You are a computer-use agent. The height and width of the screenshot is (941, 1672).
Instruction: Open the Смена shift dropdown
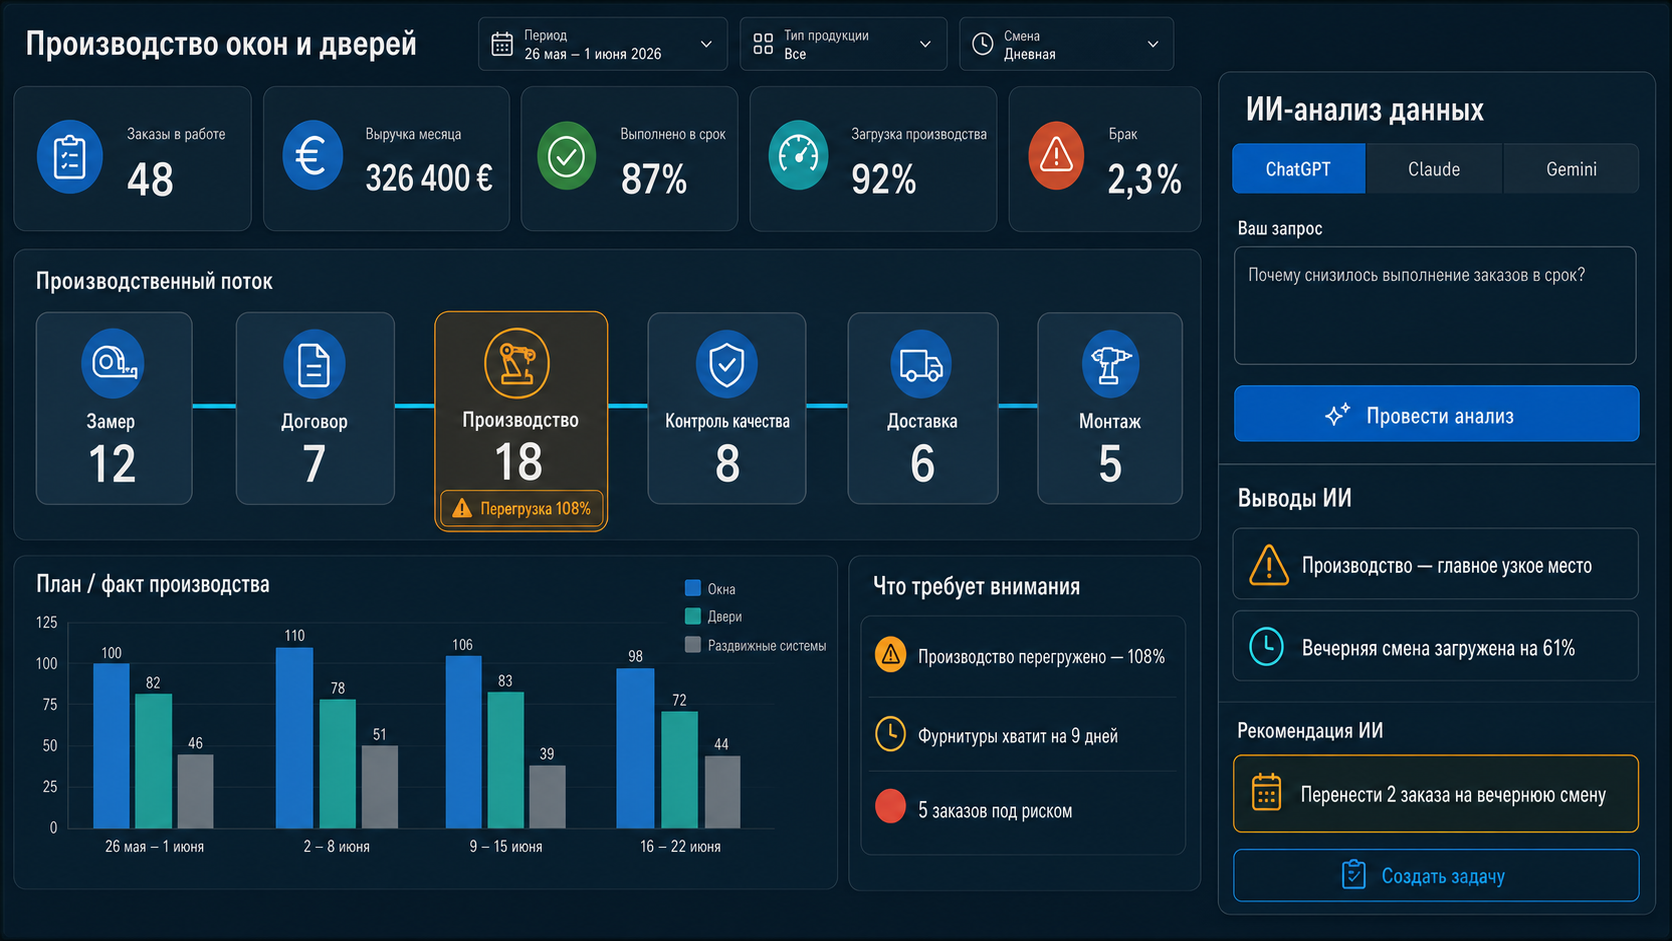[x=1066, y=44]
